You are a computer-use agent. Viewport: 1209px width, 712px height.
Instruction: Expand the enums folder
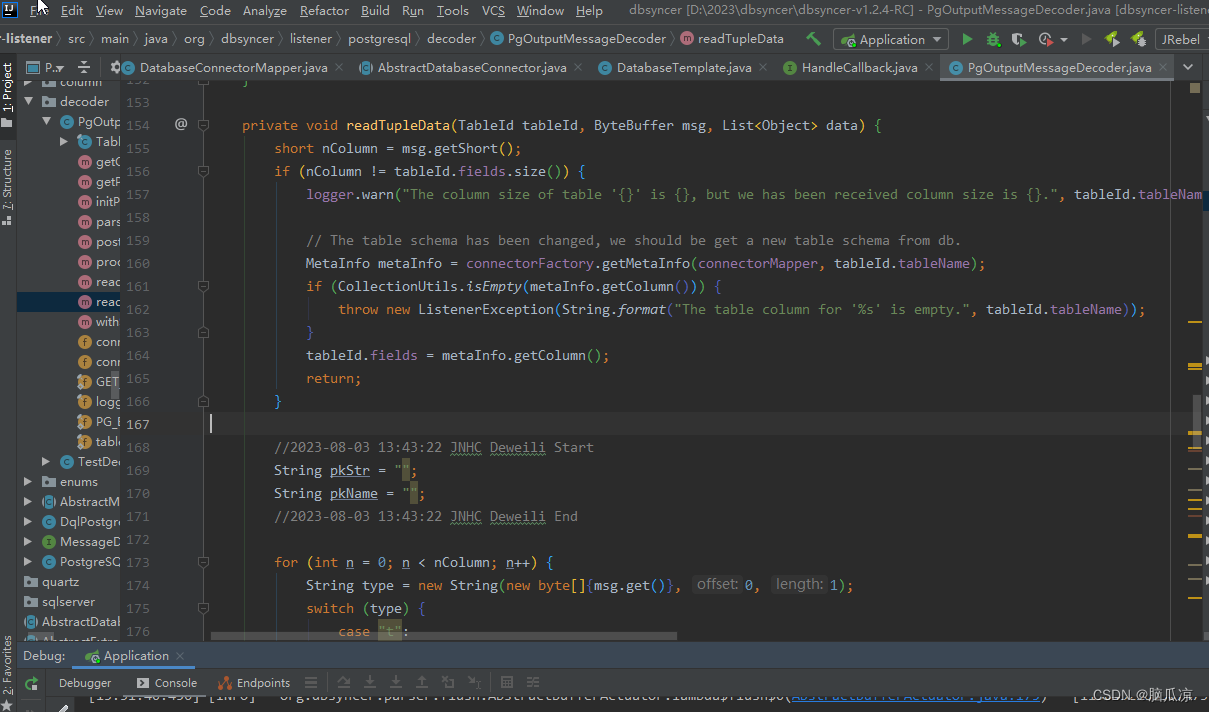click(x=30, y=481)
